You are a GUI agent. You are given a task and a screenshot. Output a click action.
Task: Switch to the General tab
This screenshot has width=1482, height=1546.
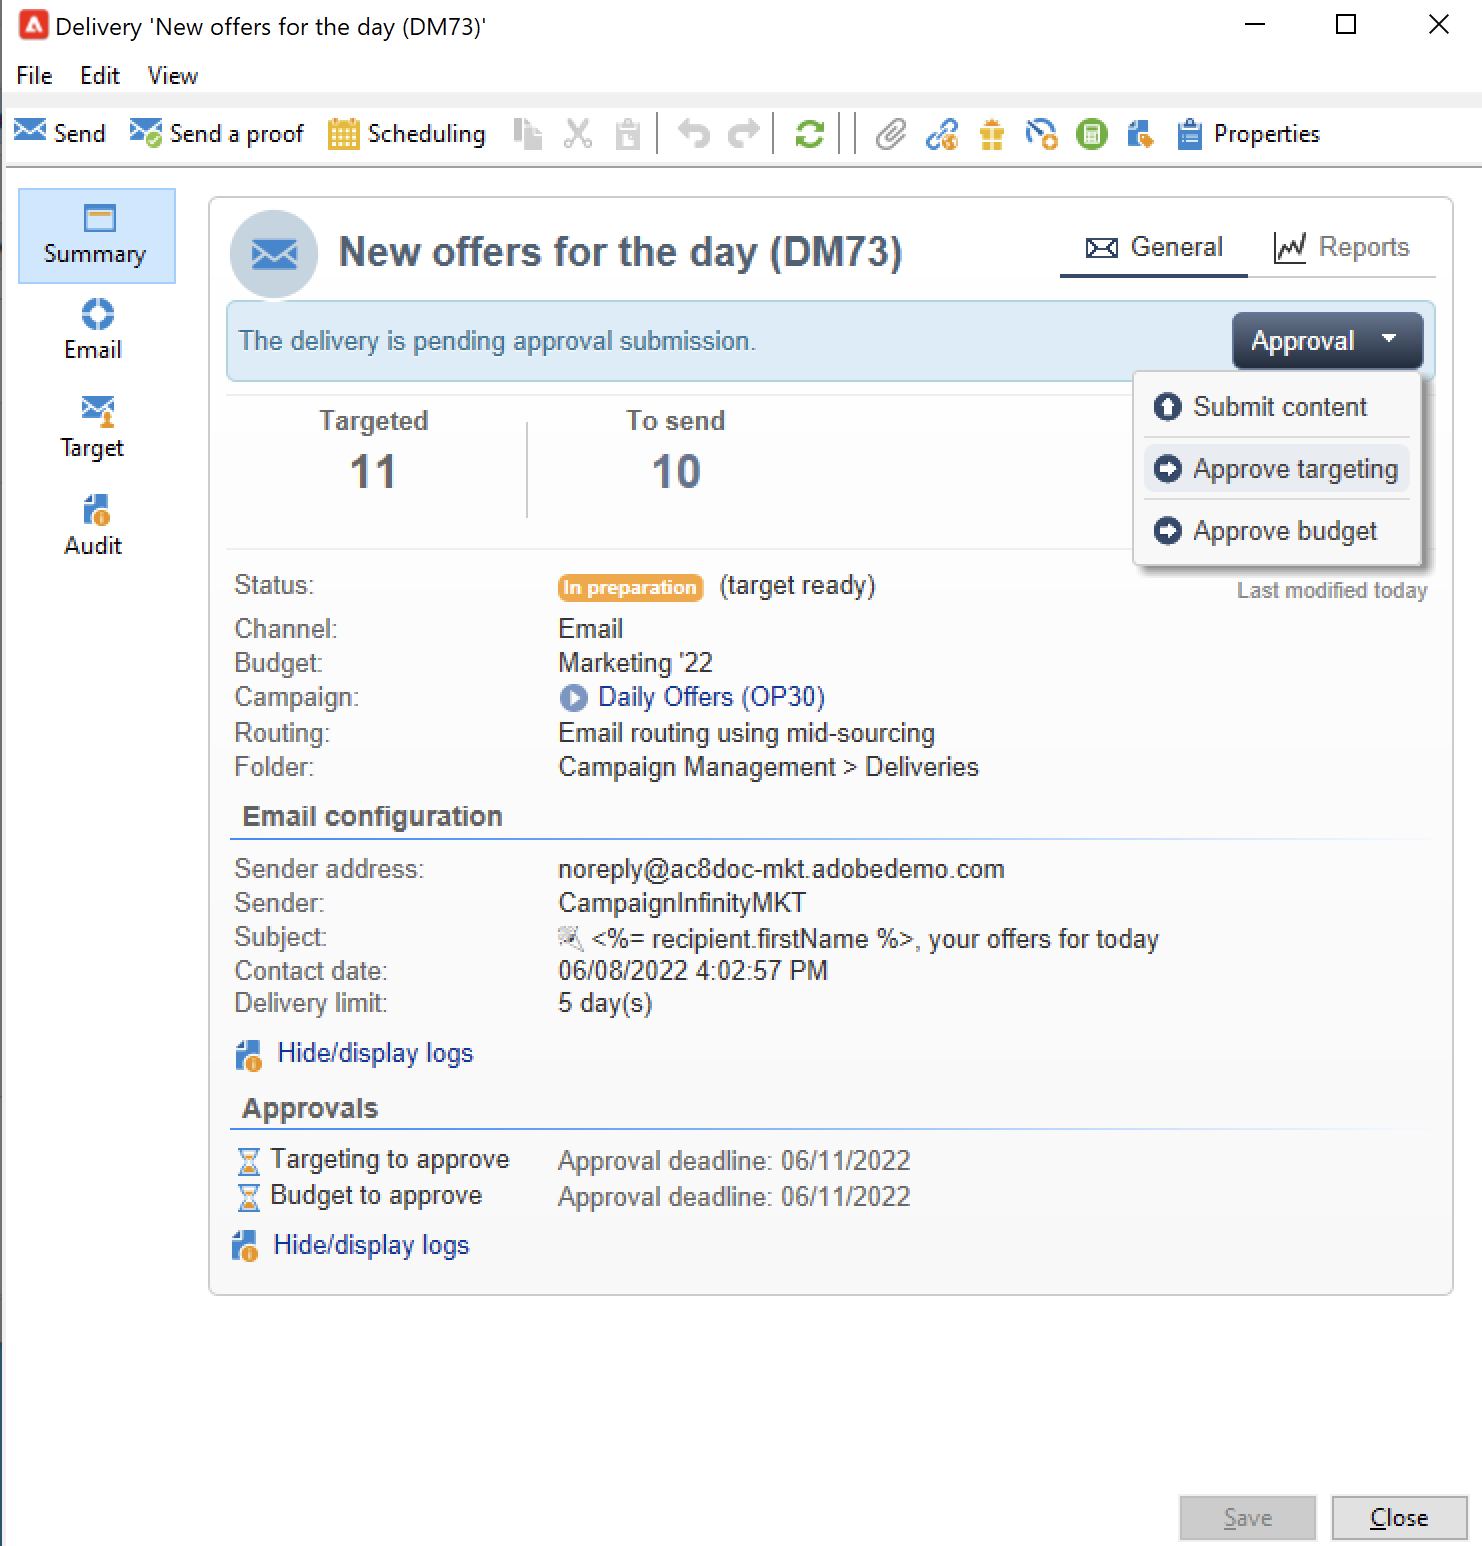[x=1154, y=247]
